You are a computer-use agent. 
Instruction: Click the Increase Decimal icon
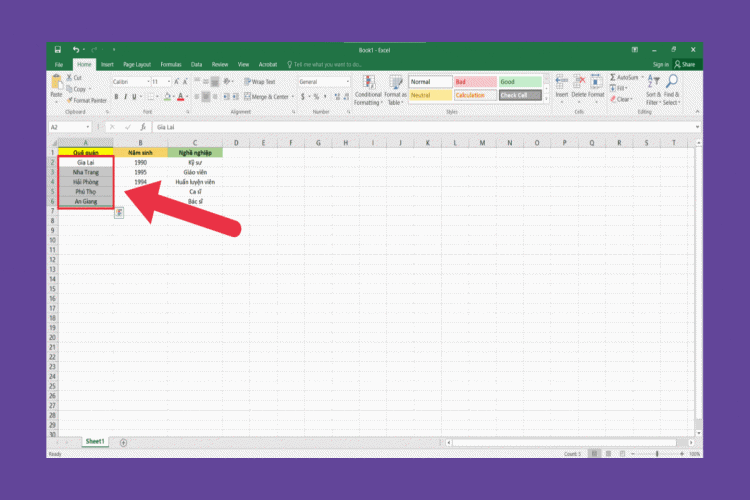click(337, 97)
